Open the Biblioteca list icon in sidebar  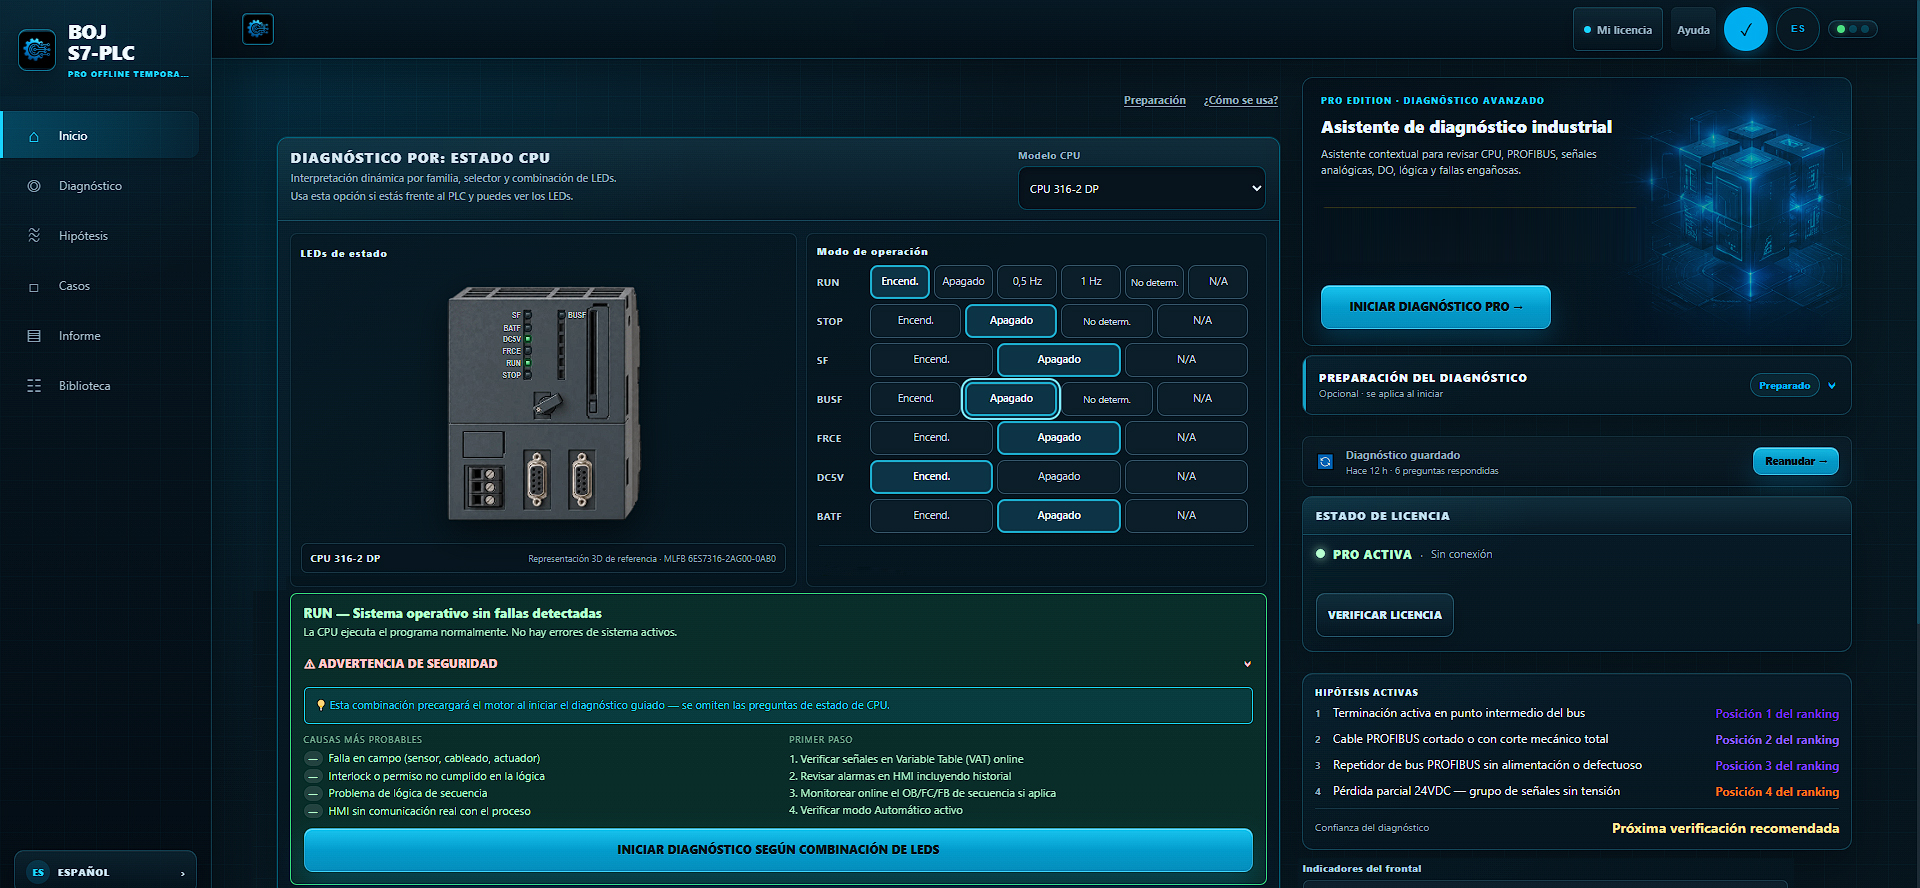pyautogui.click(x=34, y=386)
